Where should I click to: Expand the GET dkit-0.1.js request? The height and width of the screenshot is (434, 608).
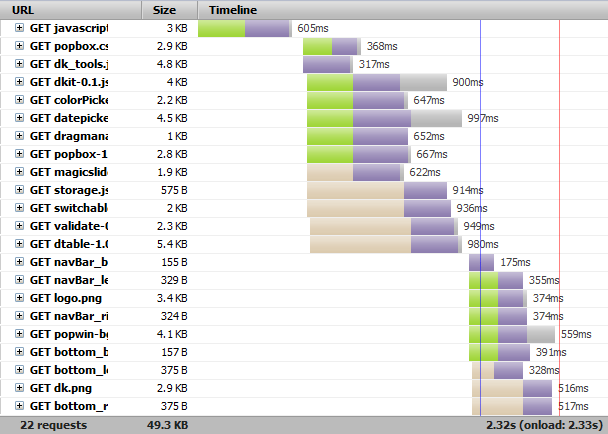[x=19, y=82]
